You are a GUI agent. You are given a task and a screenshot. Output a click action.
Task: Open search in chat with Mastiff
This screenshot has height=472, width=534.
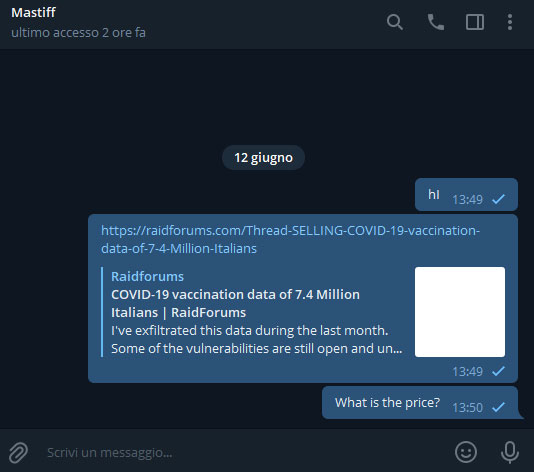click(395, 22)
